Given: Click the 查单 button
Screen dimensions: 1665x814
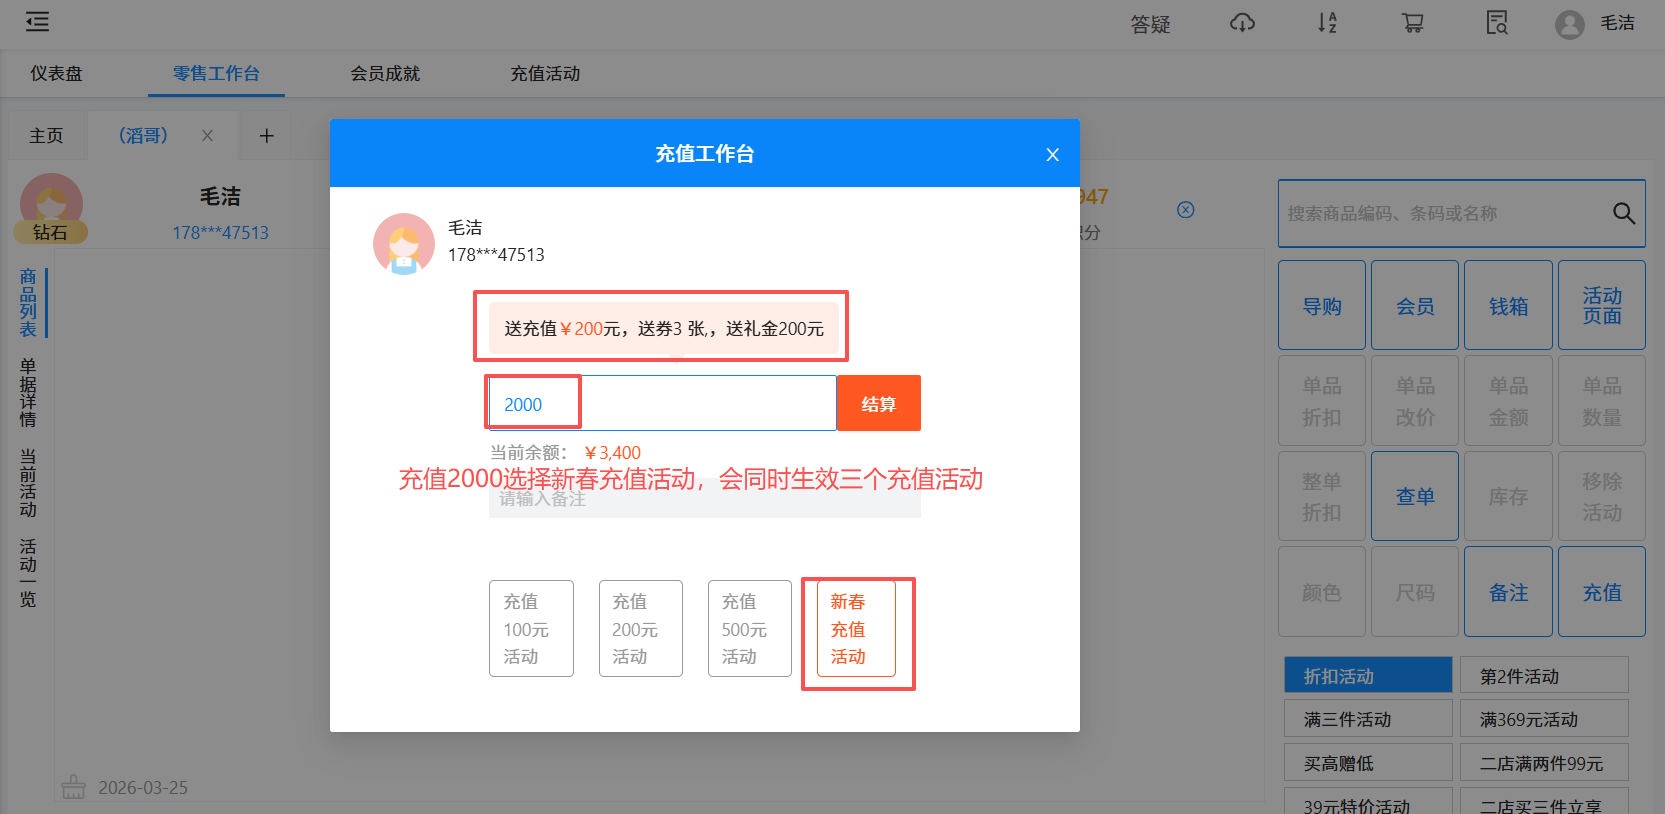Looking at the screenshot, I should tap(1415, 496).
